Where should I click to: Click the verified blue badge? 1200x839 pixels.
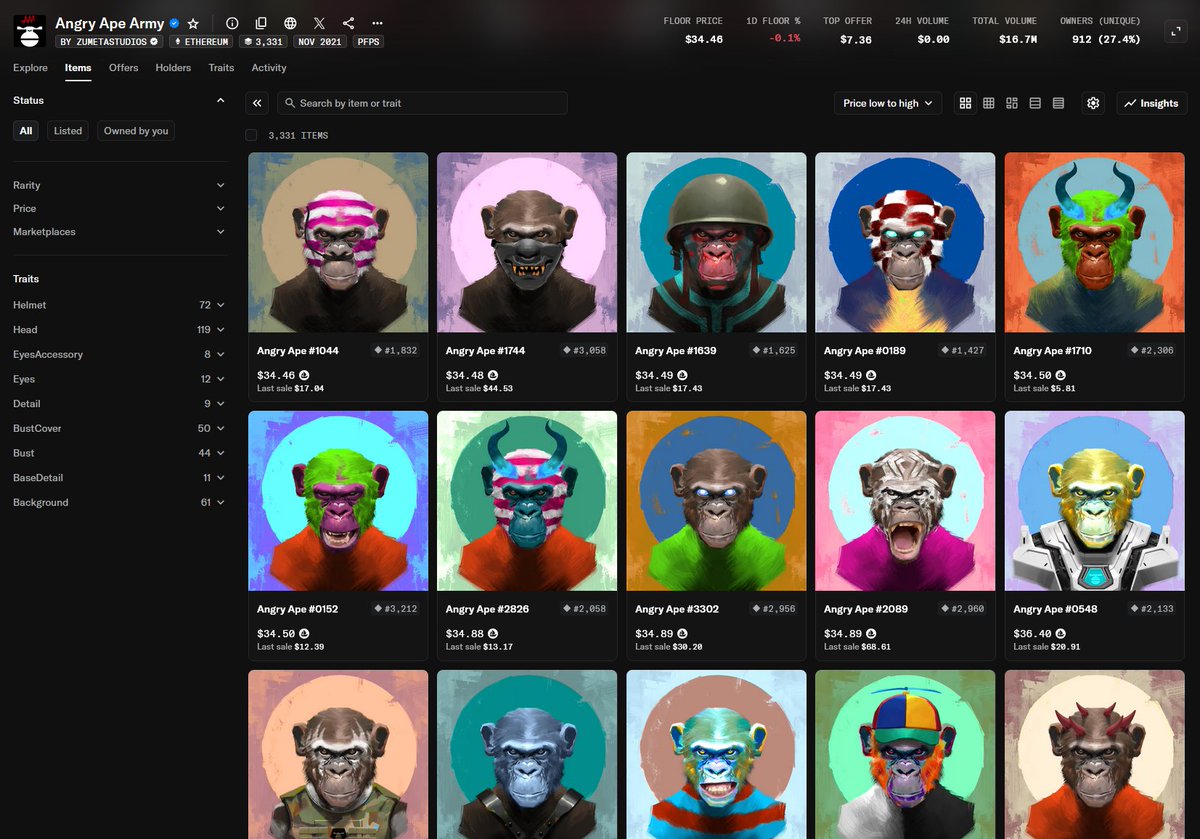(x=174, y=23)
